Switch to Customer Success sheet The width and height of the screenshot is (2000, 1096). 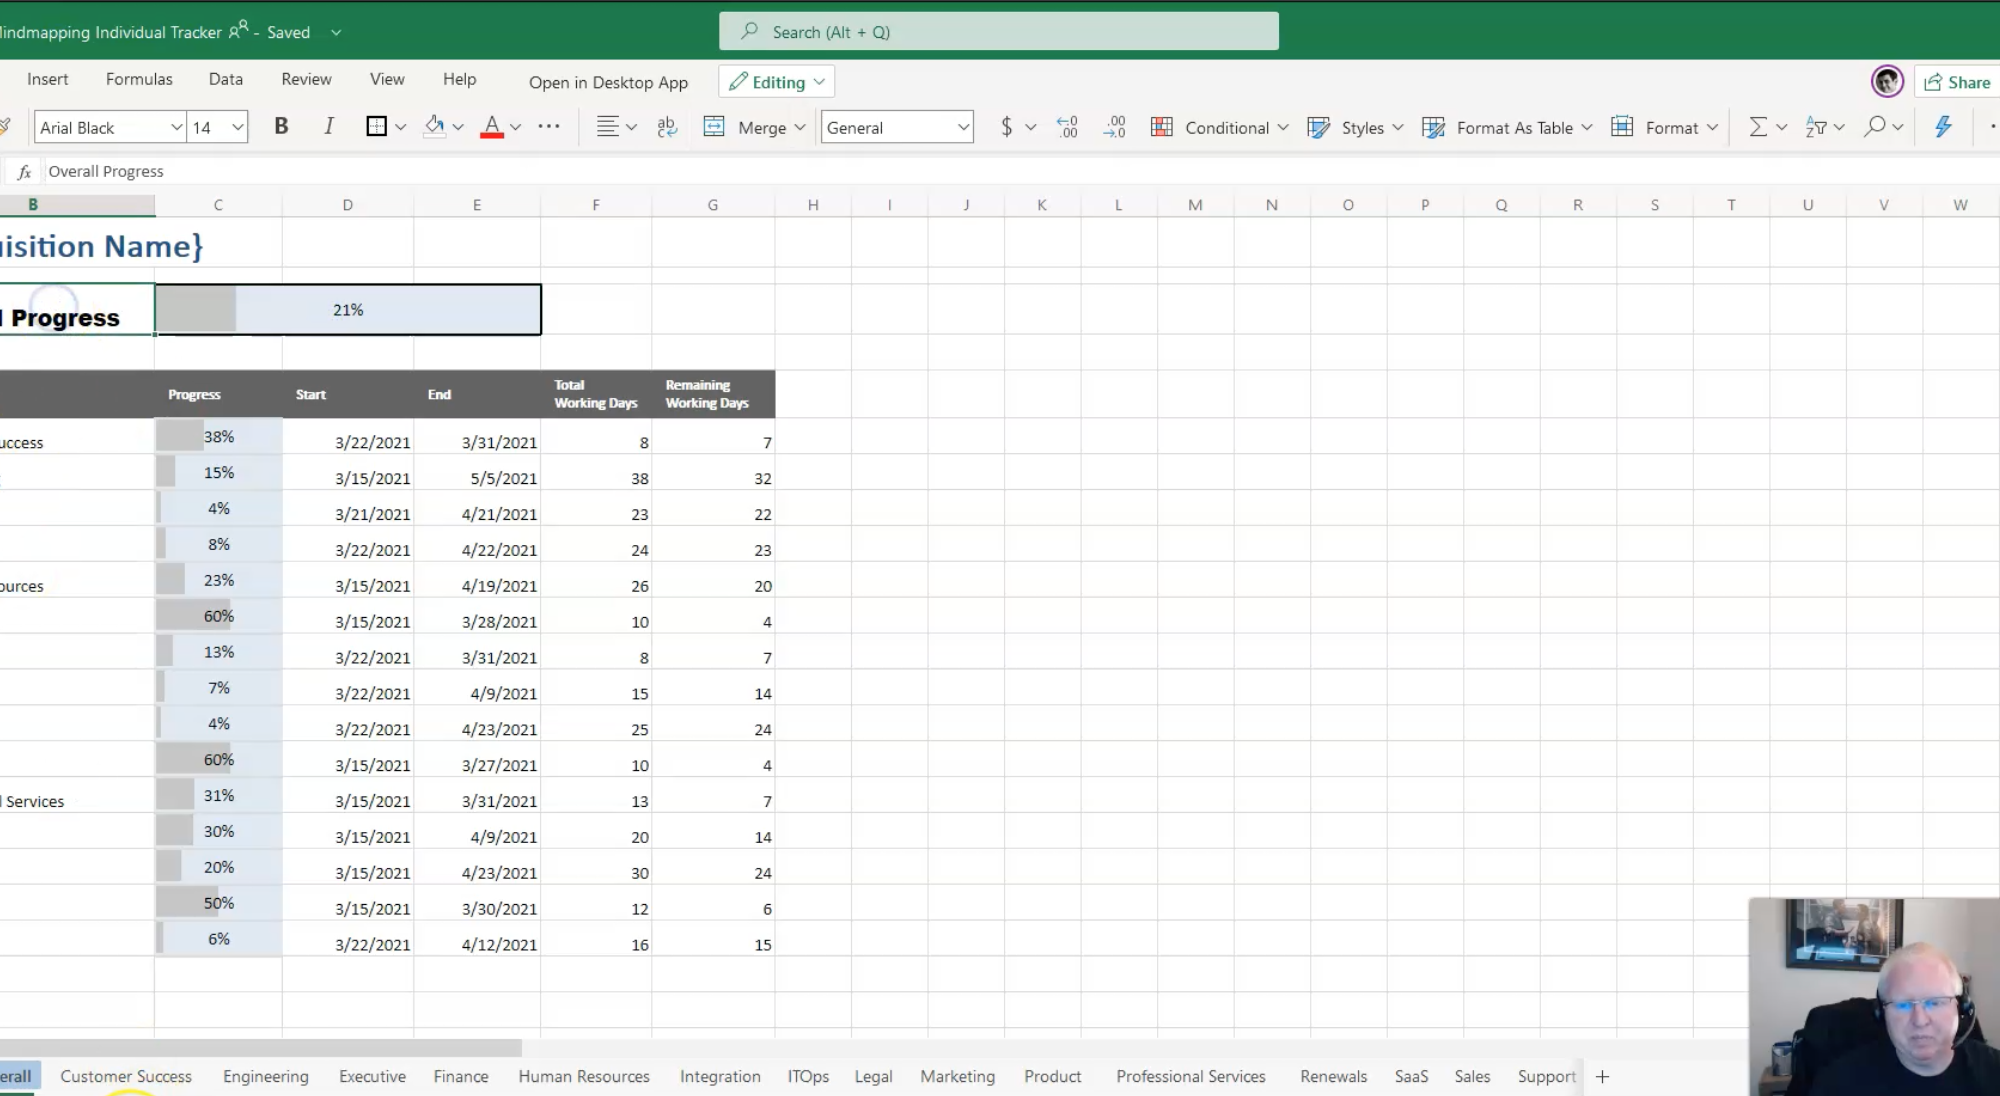click(126, 1076)
